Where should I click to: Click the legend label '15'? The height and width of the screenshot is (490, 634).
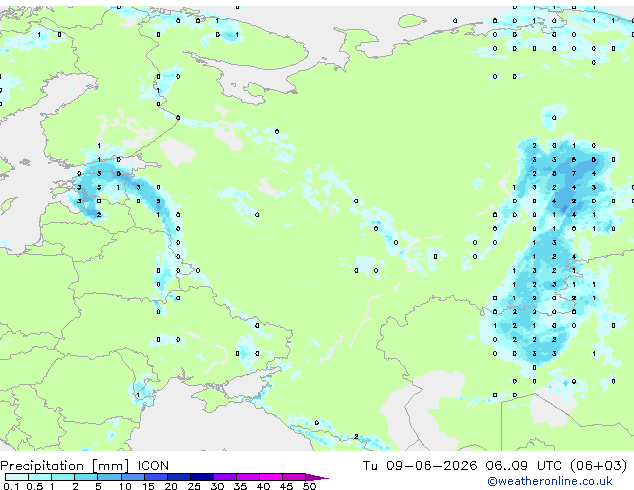click(148, 486)
